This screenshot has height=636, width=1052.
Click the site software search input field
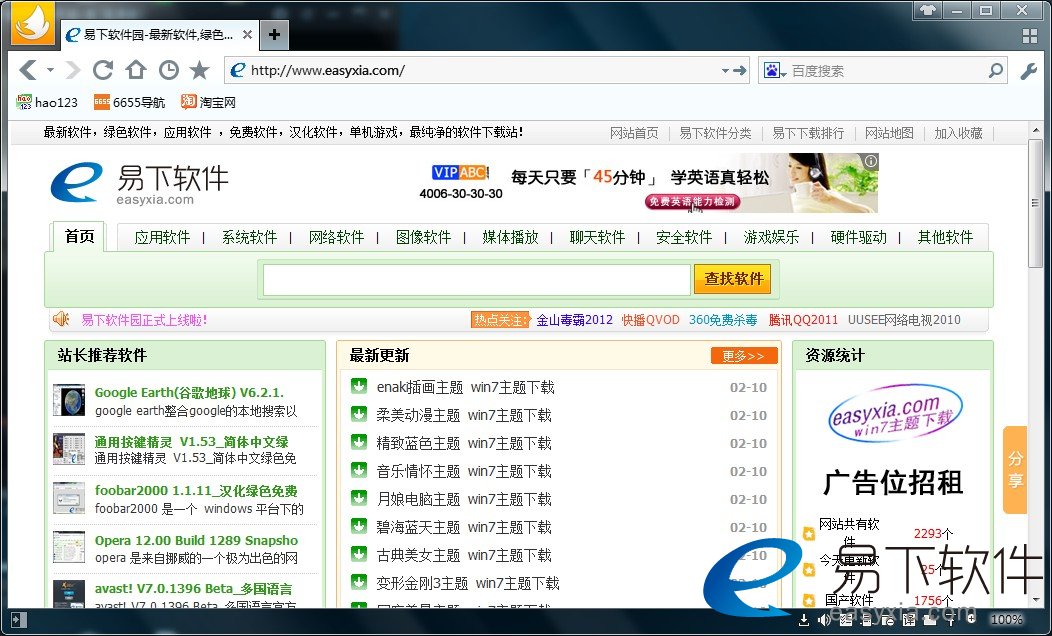[476, 279]
